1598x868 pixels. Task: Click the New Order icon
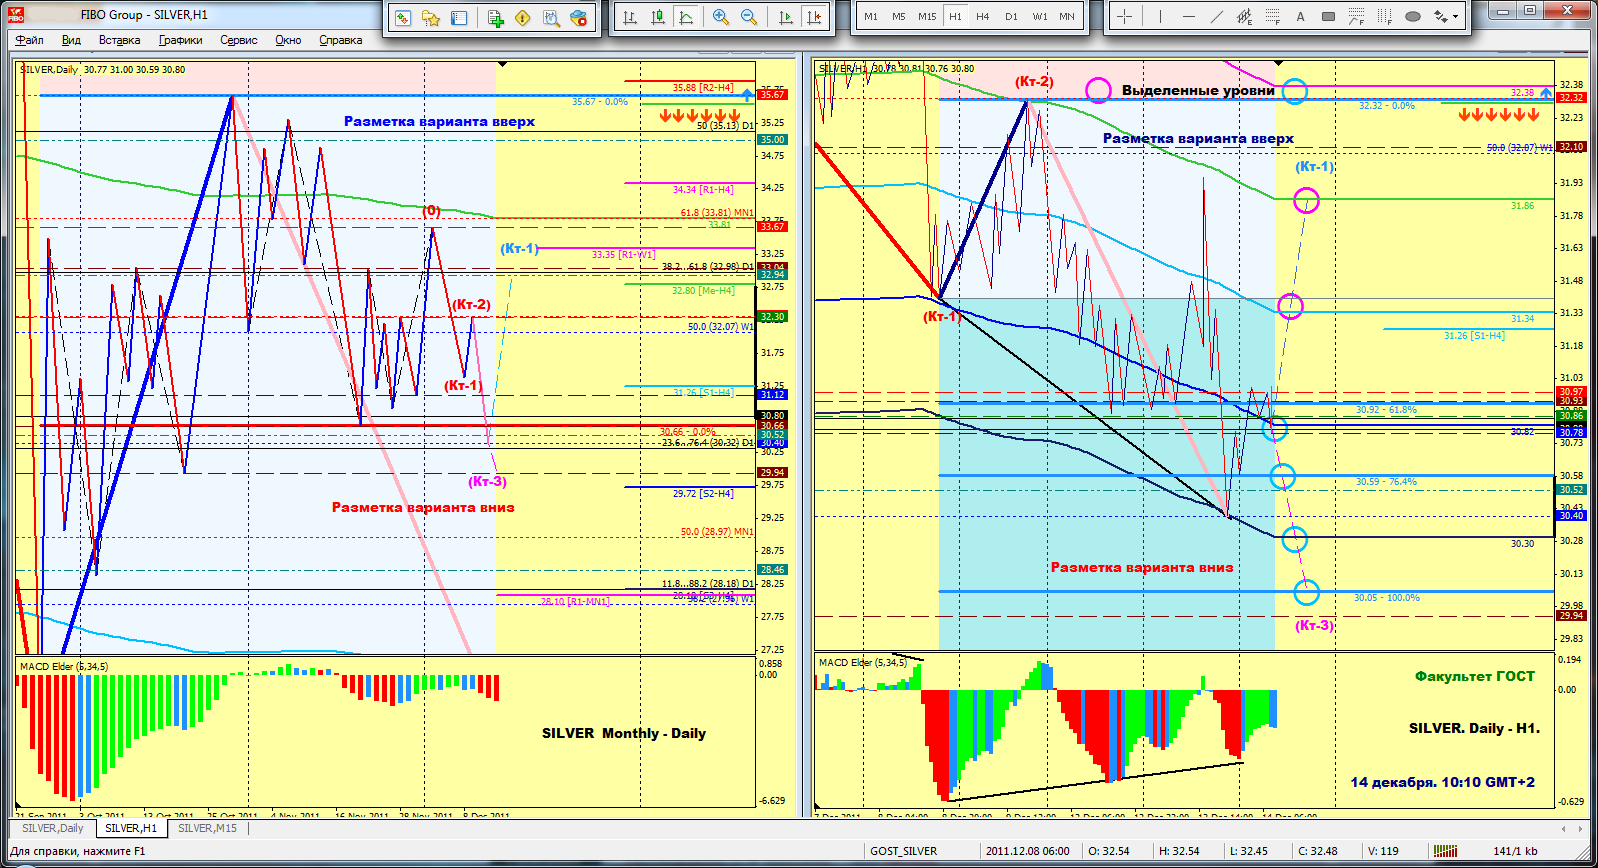(x=495, y=17)
